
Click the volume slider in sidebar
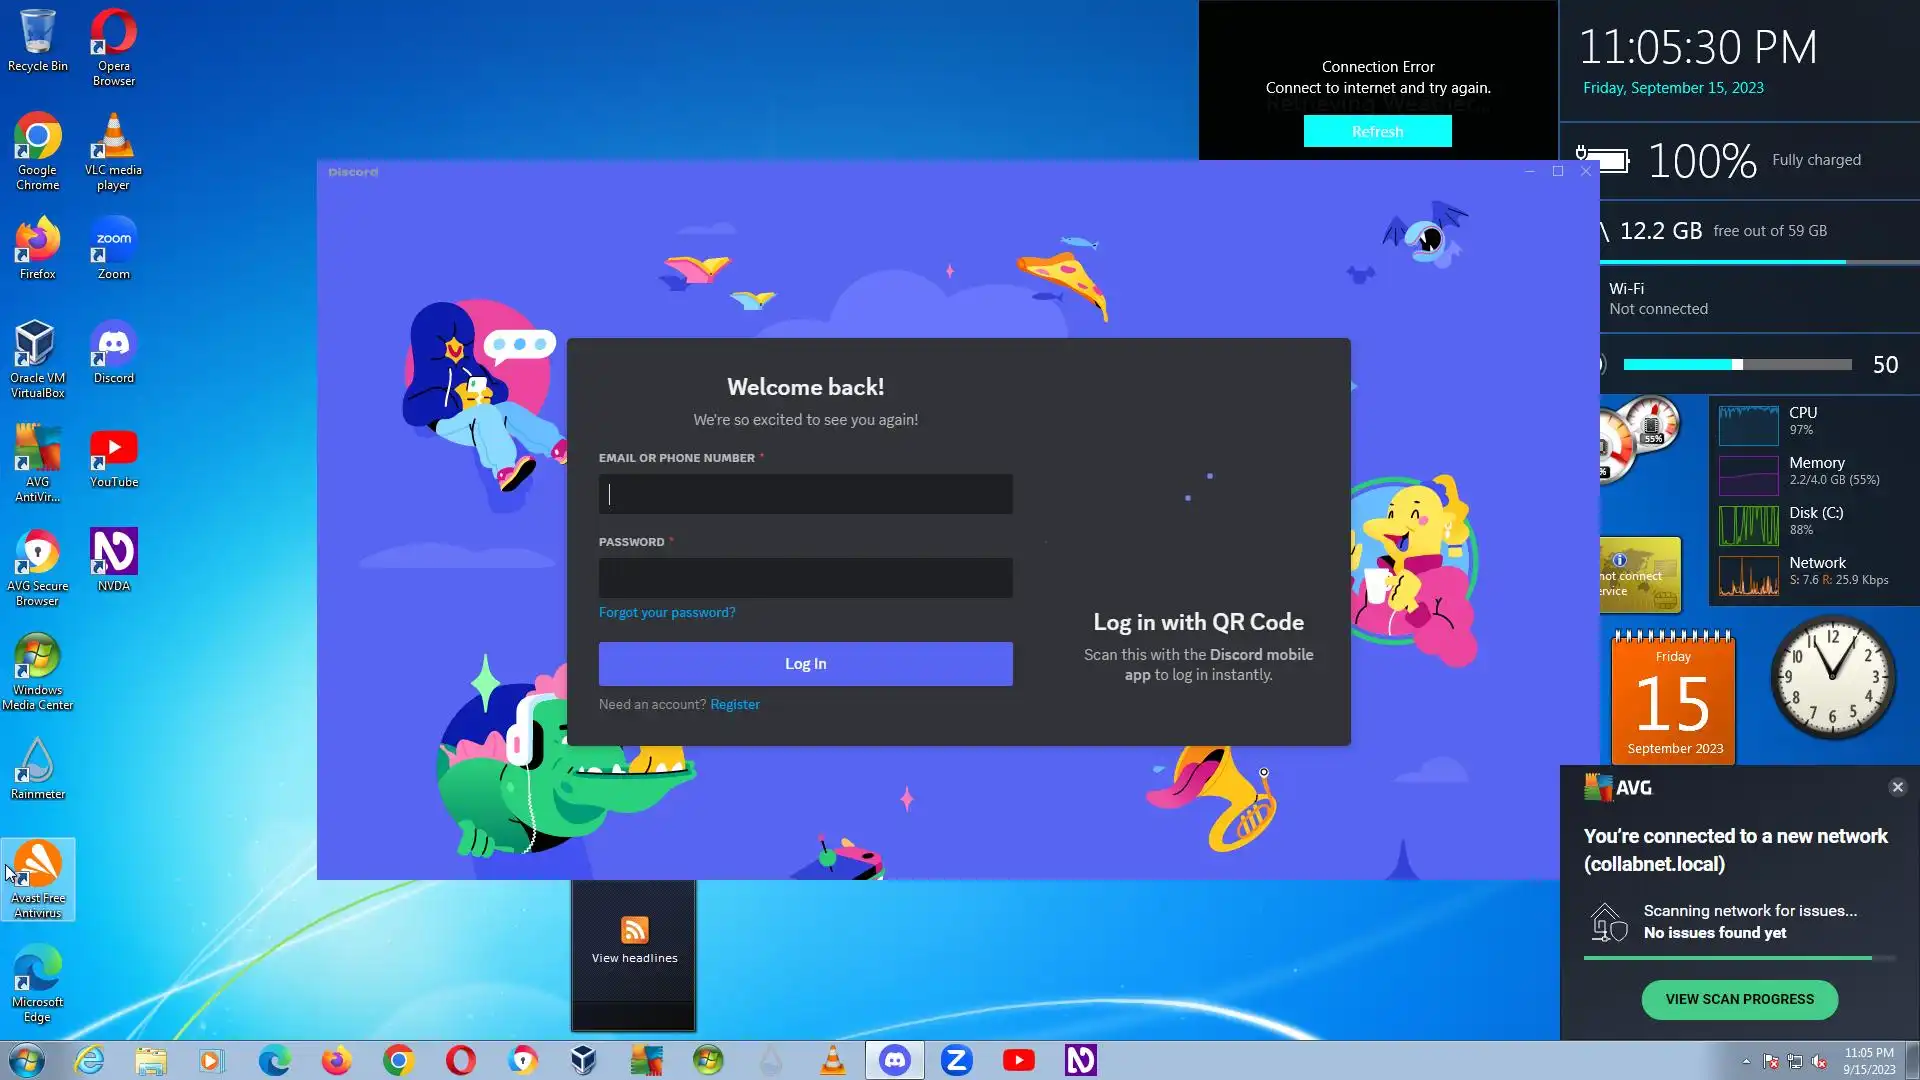coord(1737,365)
